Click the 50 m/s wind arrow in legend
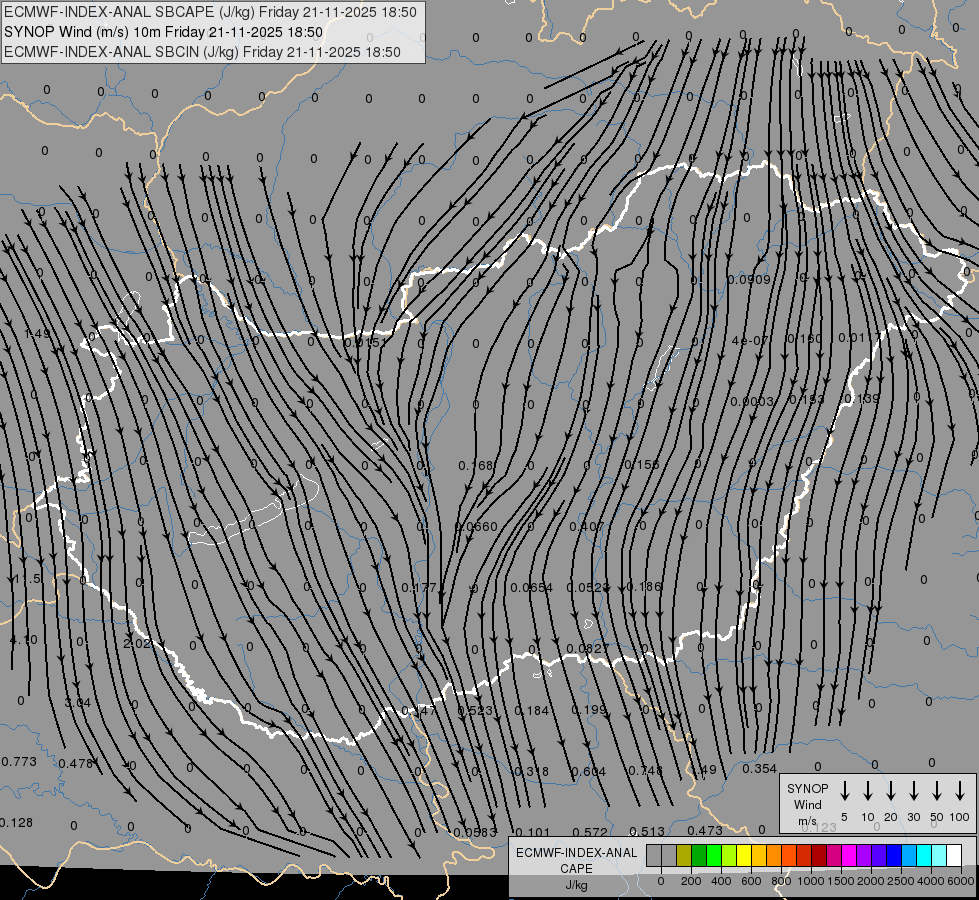This screenshot has height=900, width=979. click(937, 791)
